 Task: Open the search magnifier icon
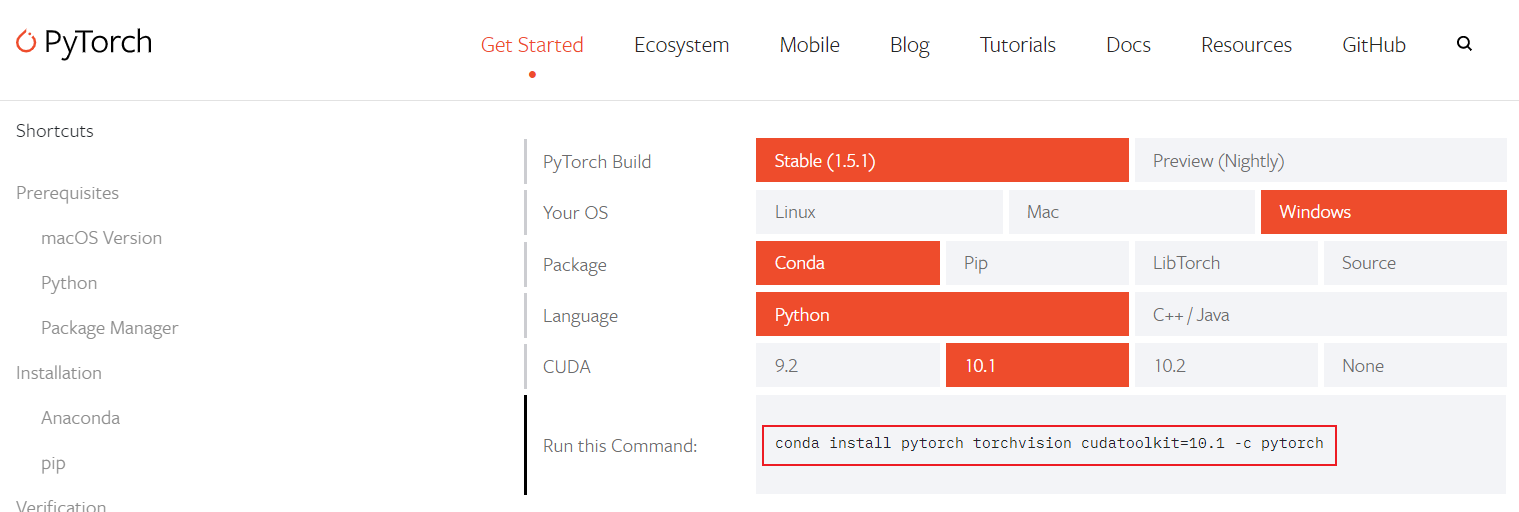pos(1465,44)
